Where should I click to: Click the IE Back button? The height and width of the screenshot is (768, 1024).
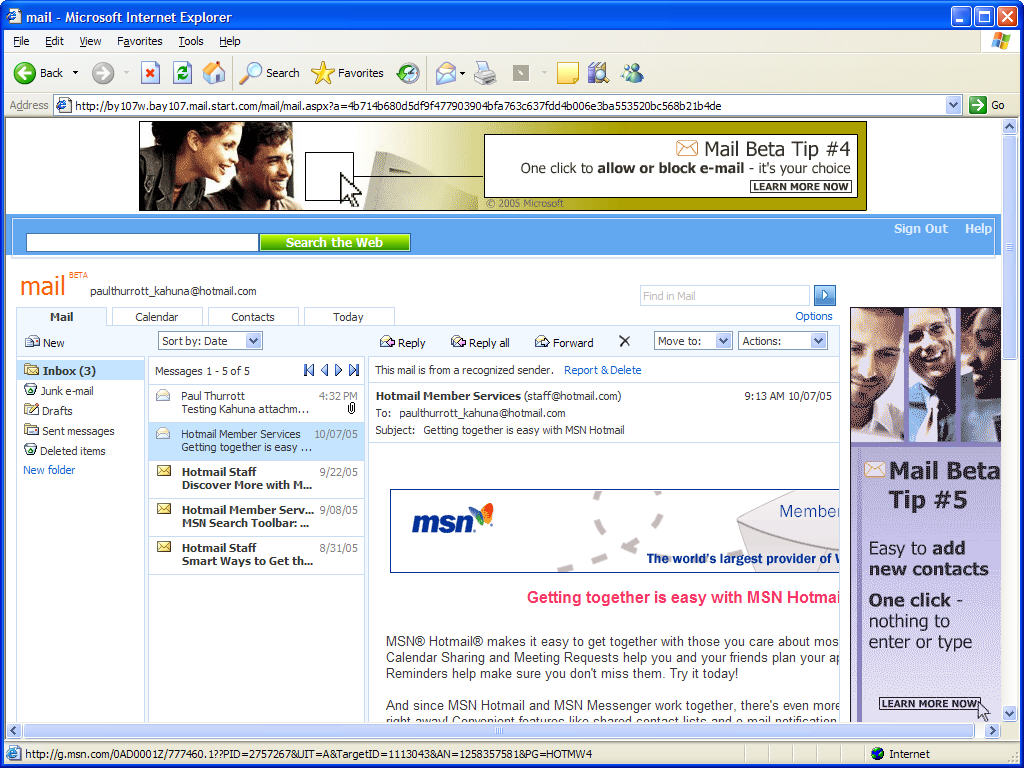coord(39,73)
